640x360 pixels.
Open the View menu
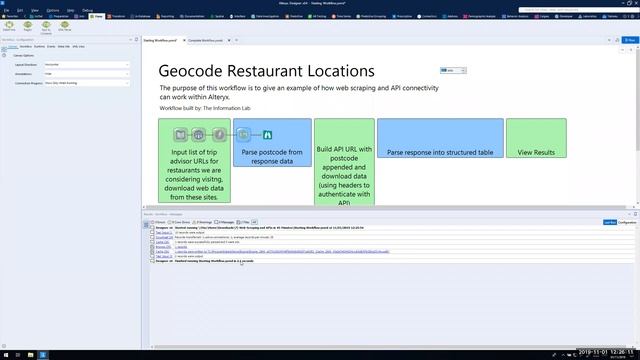click(35, 10)
